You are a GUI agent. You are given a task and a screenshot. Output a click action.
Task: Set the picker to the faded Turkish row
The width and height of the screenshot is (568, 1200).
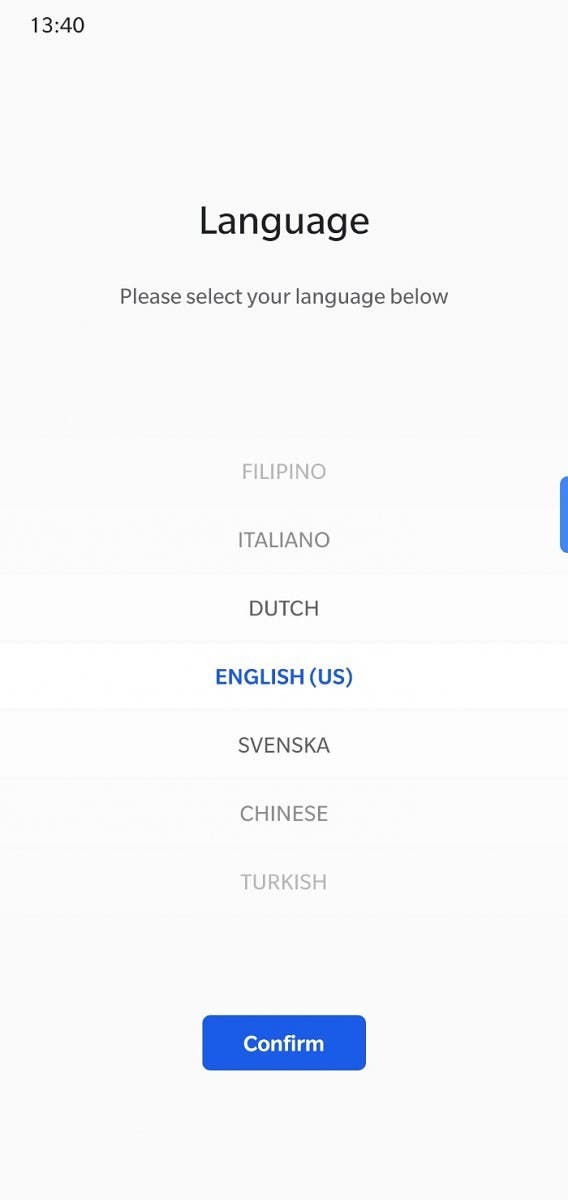tap(284, 882)
